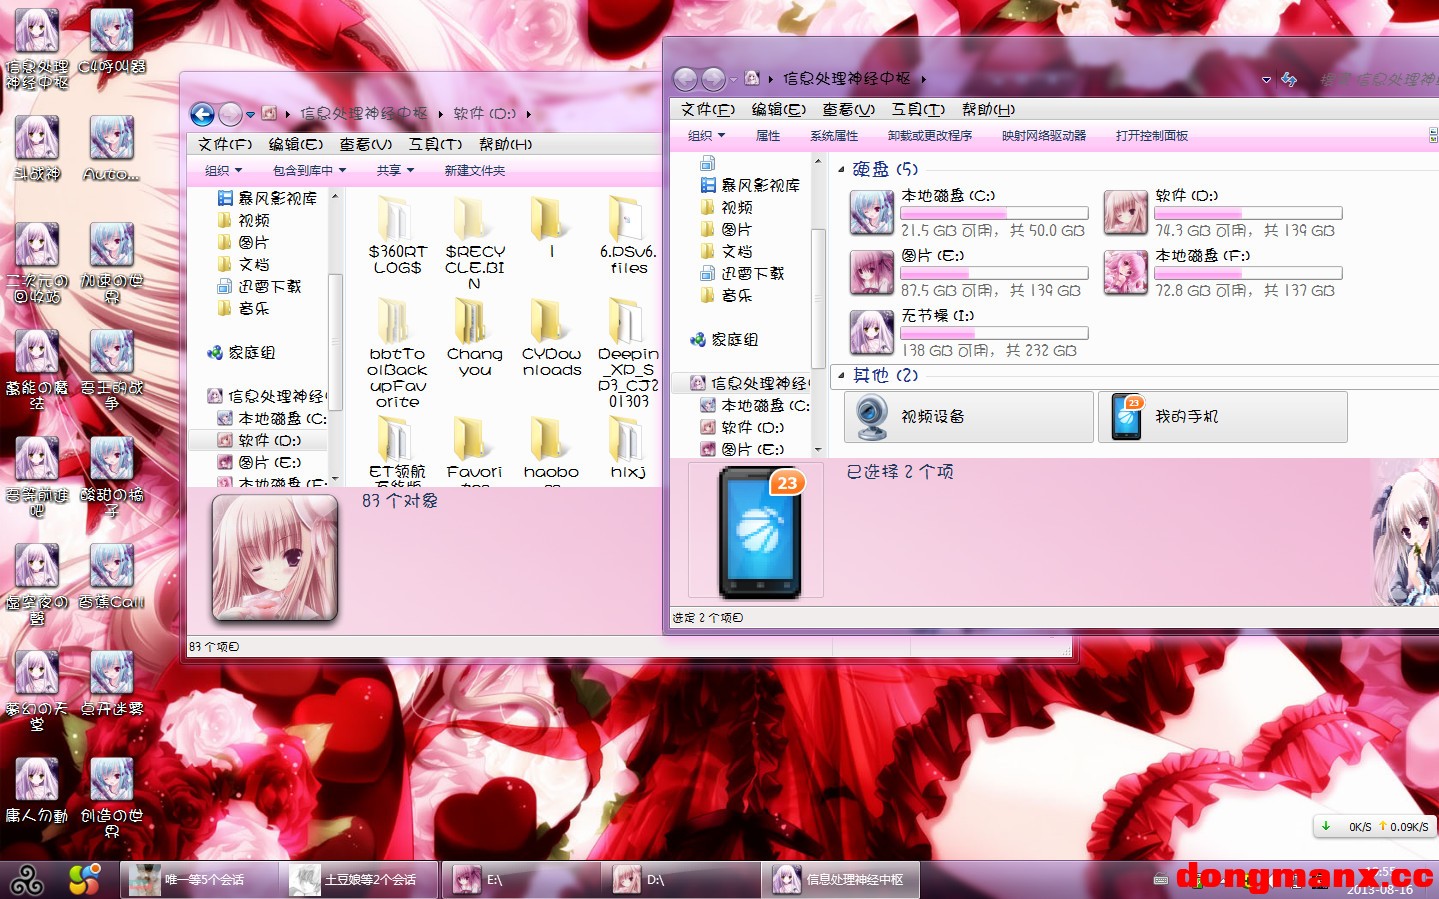The height and width of the screenshot is (899, 1439).
Task: Open the Changyou folder
Action: 472,323
